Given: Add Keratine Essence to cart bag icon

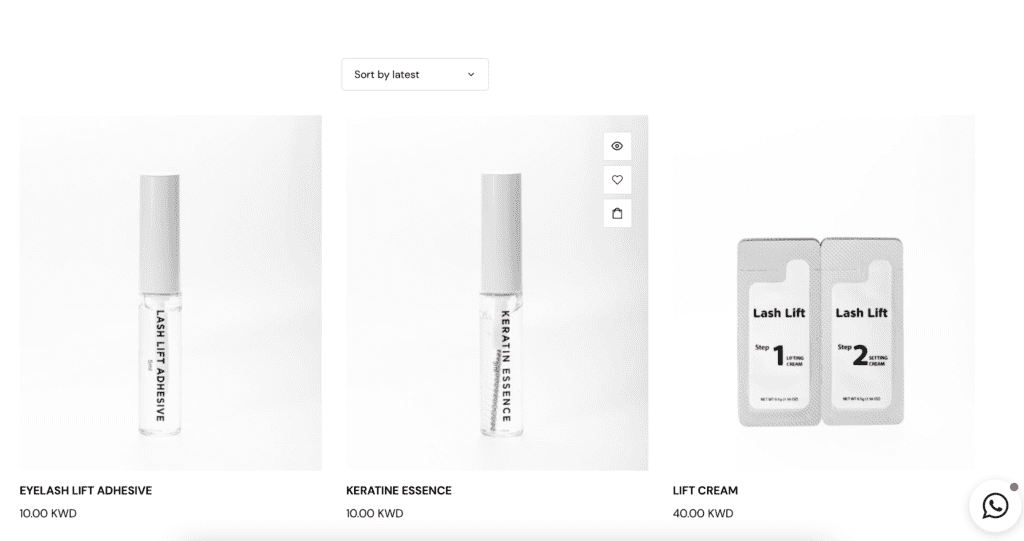Looking at the screenshot, I should [617, 214].
